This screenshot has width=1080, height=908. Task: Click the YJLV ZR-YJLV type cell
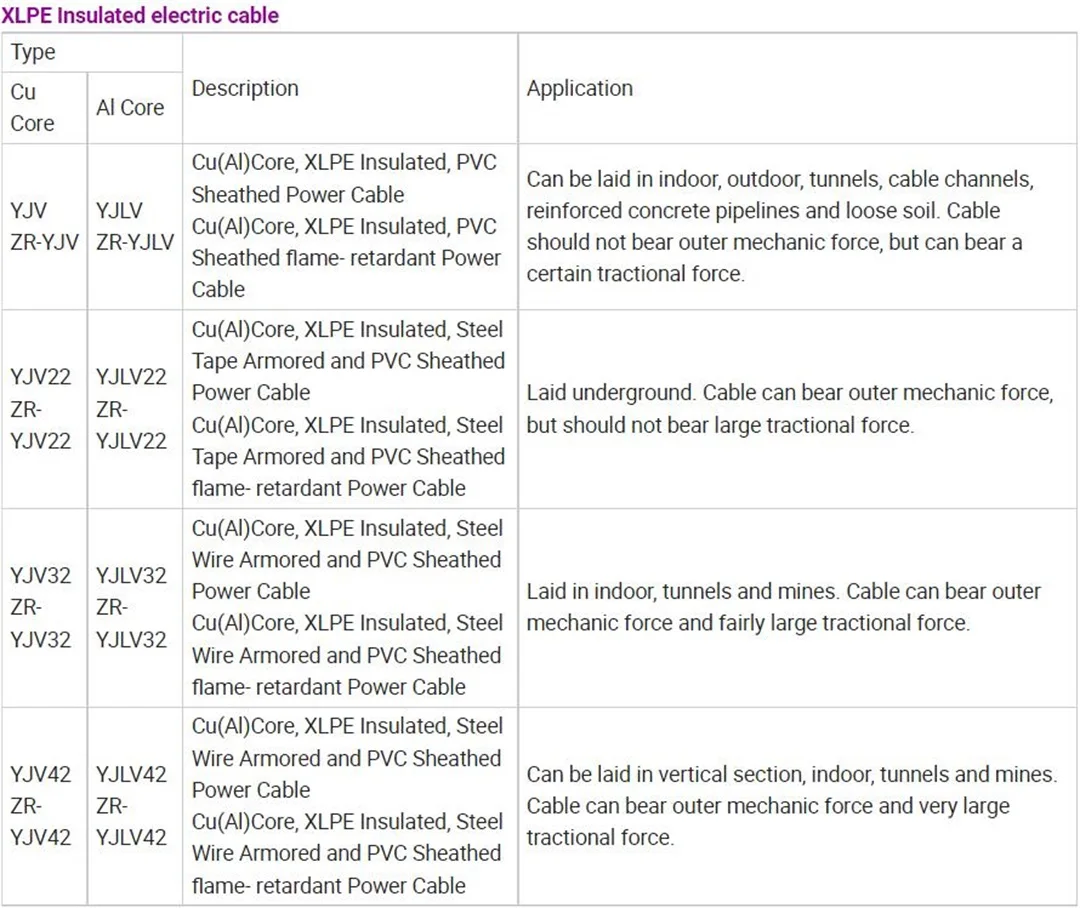(134, 226)
